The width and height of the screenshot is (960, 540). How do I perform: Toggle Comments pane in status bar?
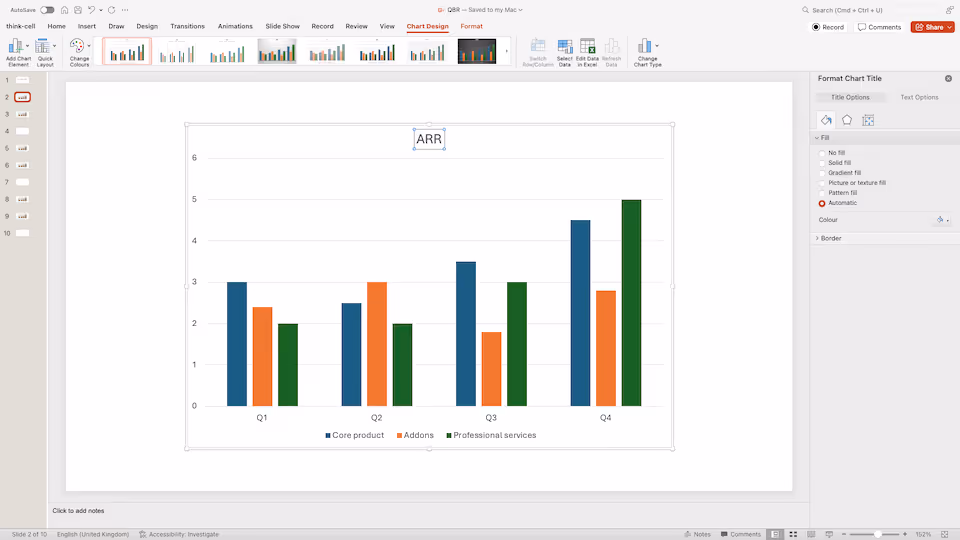[740, 534]
